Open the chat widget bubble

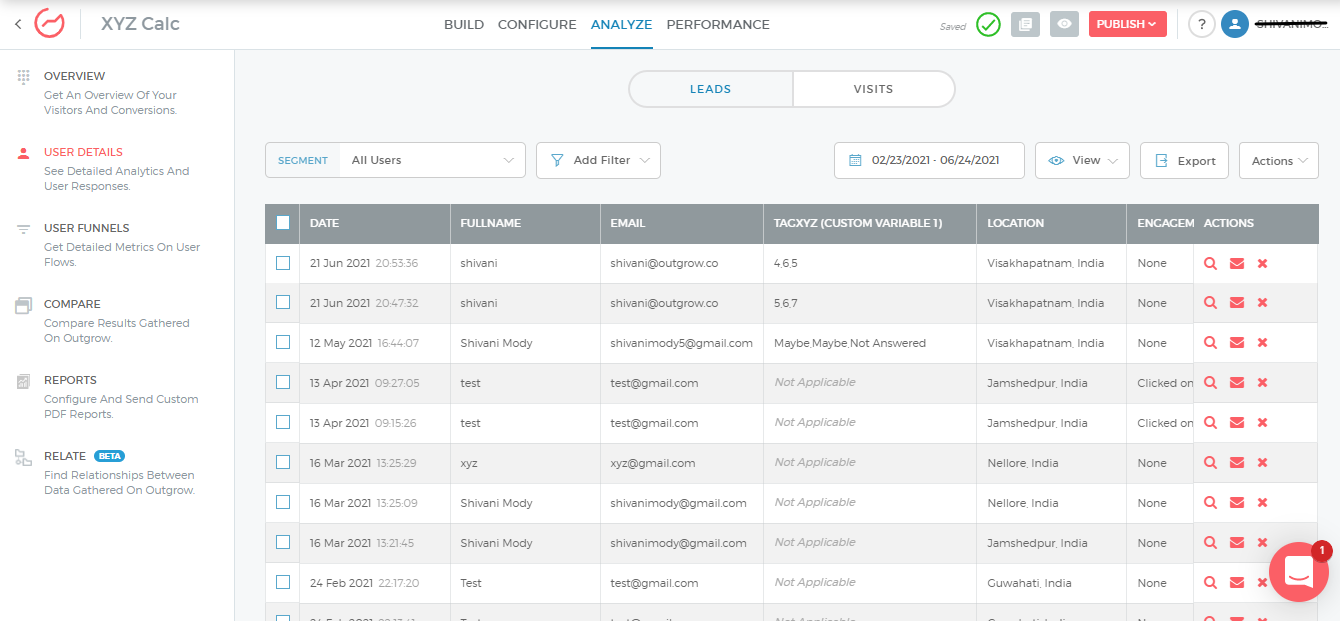1298,572
